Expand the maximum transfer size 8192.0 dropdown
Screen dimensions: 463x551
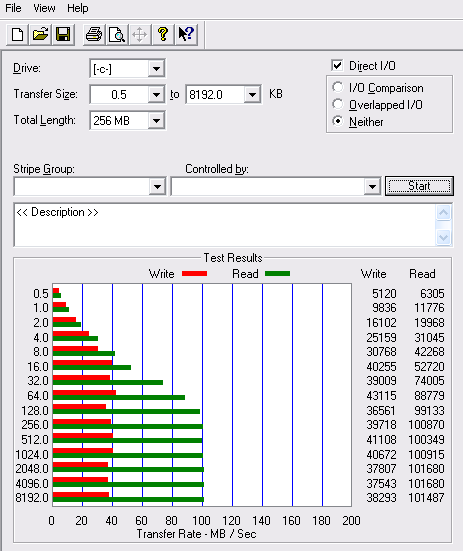pyautogui.click(x=252, y=95)
